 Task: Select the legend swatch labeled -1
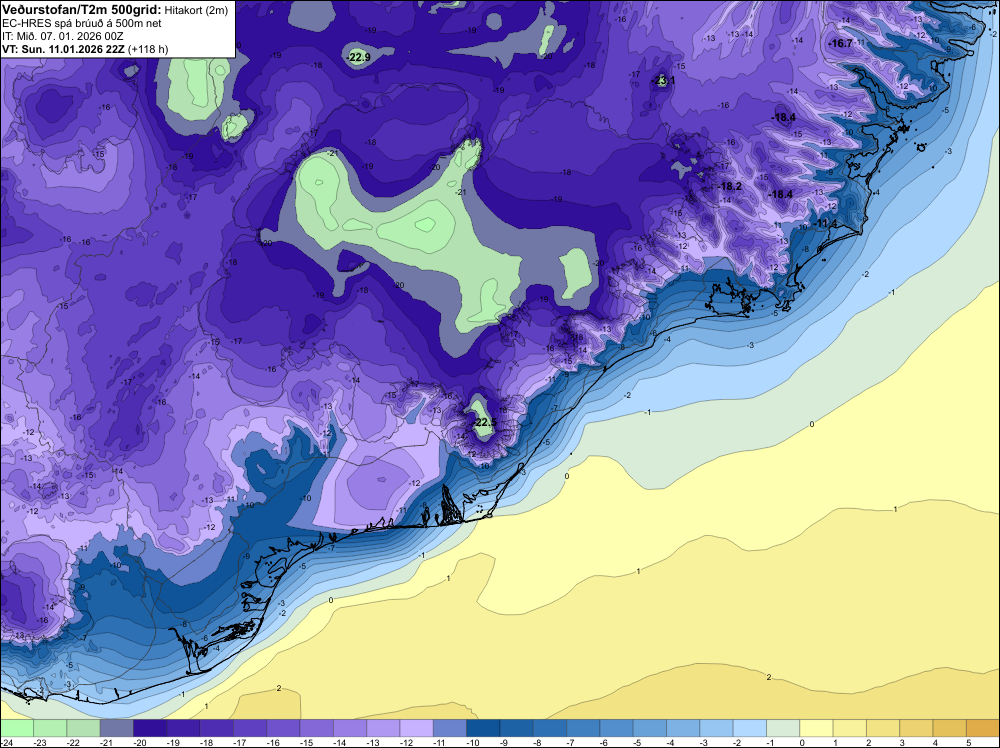coord(783,728)
